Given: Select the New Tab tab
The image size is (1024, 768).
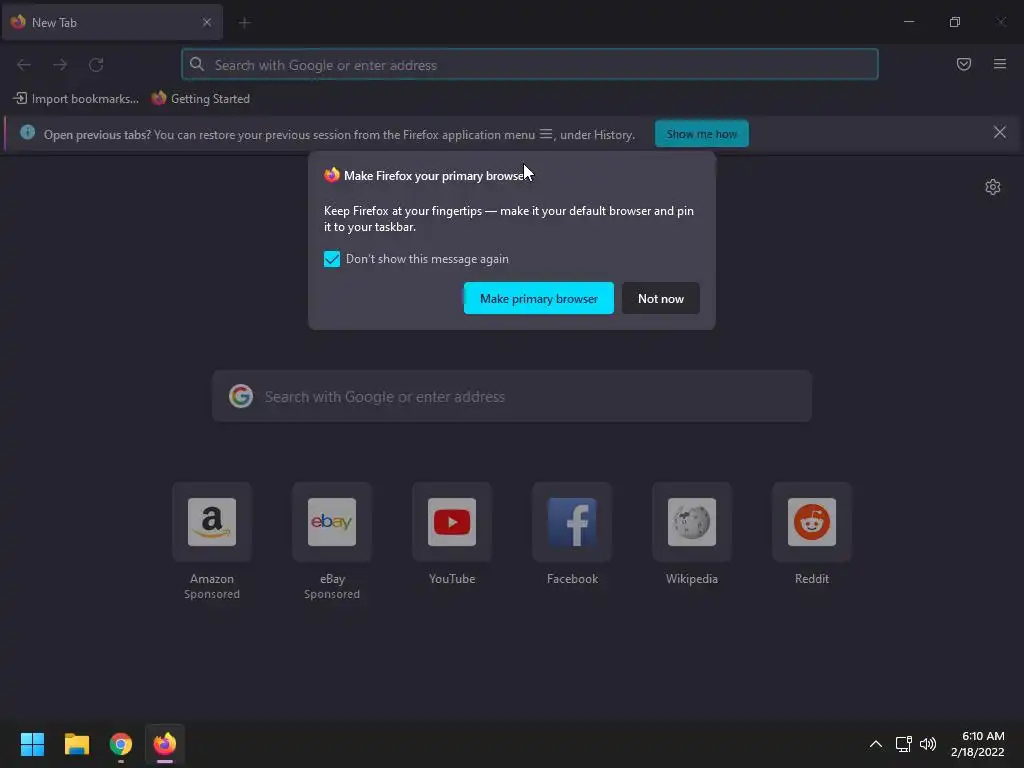Looking at the screenshot, I should pos(112,22).
